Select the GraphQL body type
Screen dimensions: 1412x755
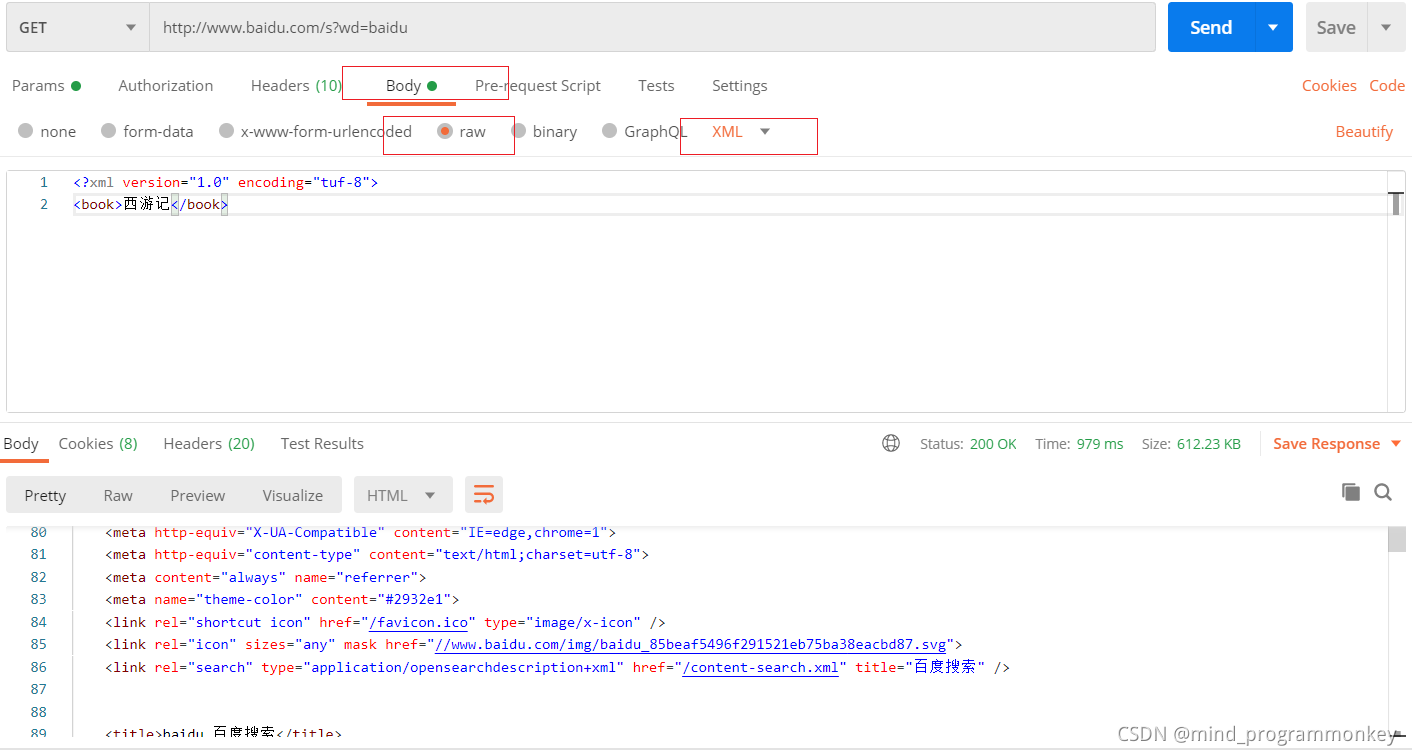pyautogui.click(x=644, y=131)
